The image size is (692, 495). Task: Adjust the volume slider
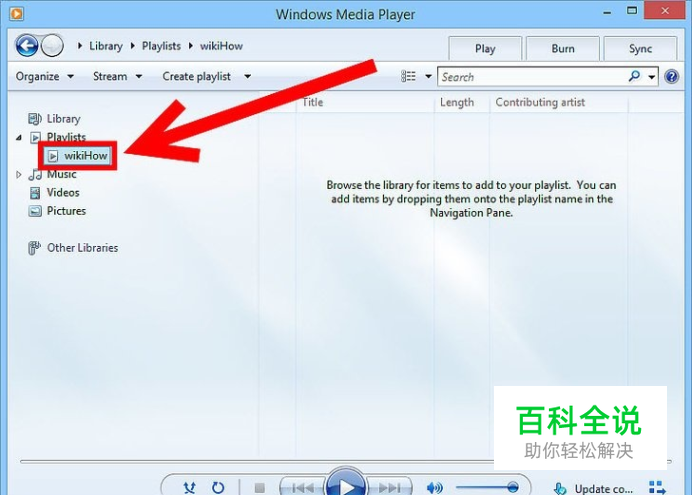point(487,488)
